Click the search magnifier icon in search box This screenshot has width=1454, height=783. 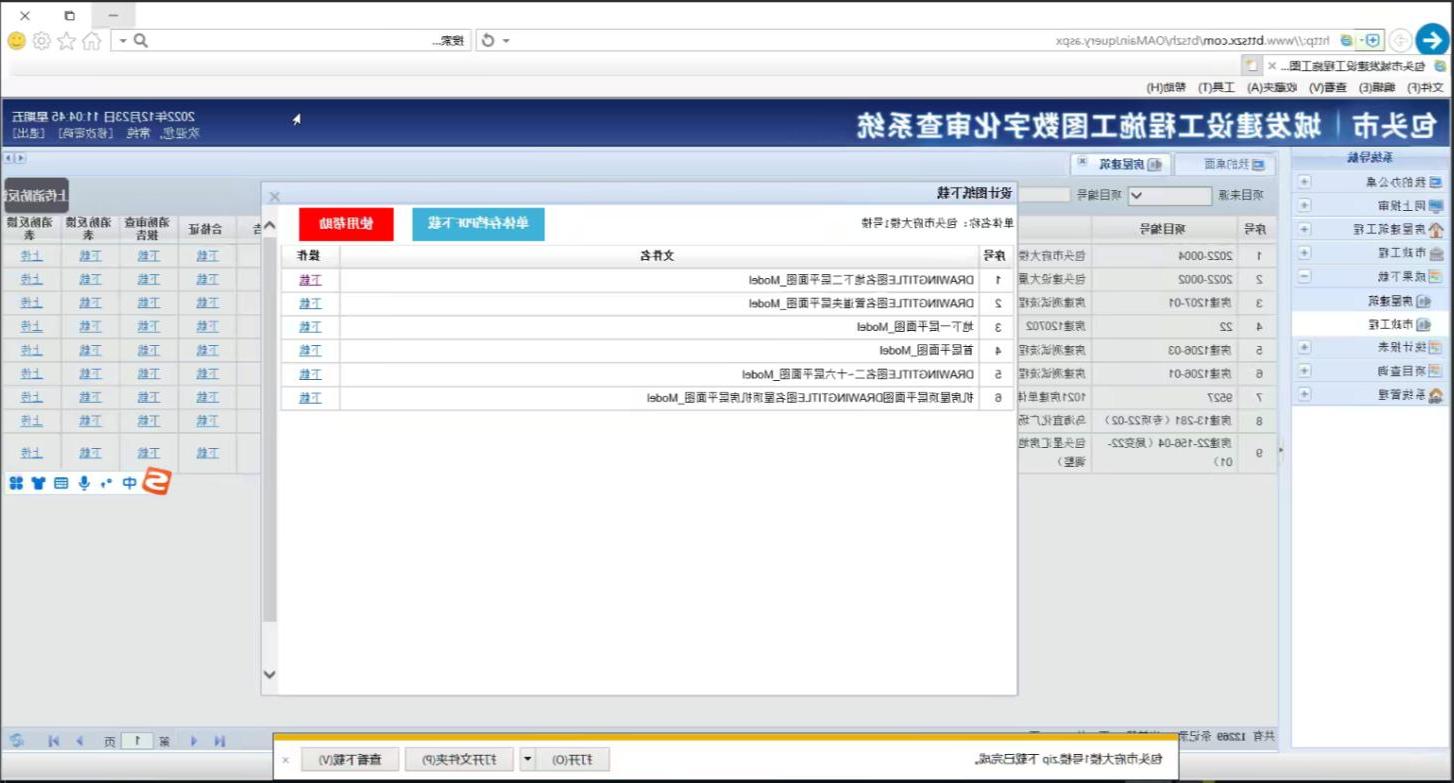[x=141, y=41]
